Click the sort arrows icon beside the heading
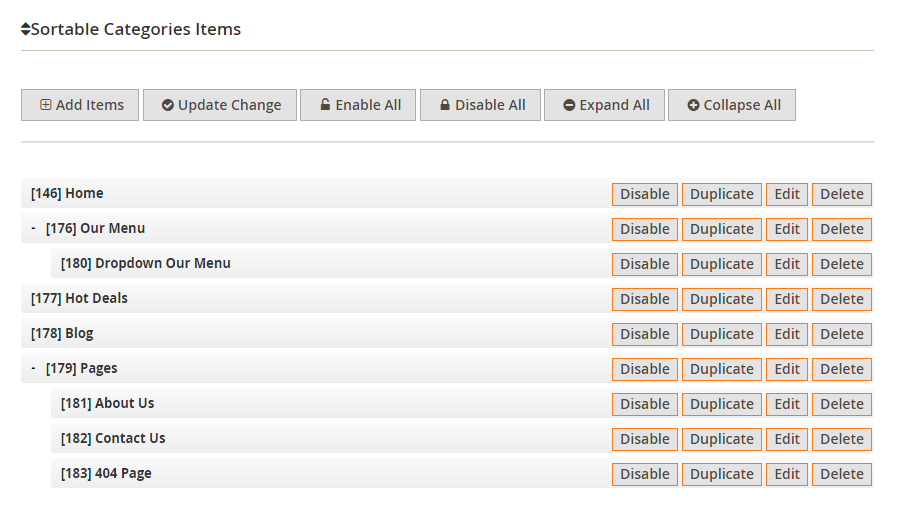The width and height of the screenshot is (897, 507). (x=26, y=30)
